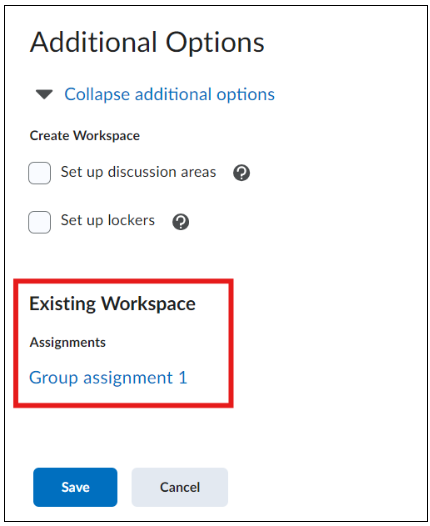
Task: Click the Assignments subheading
Action: click(67, 343)
